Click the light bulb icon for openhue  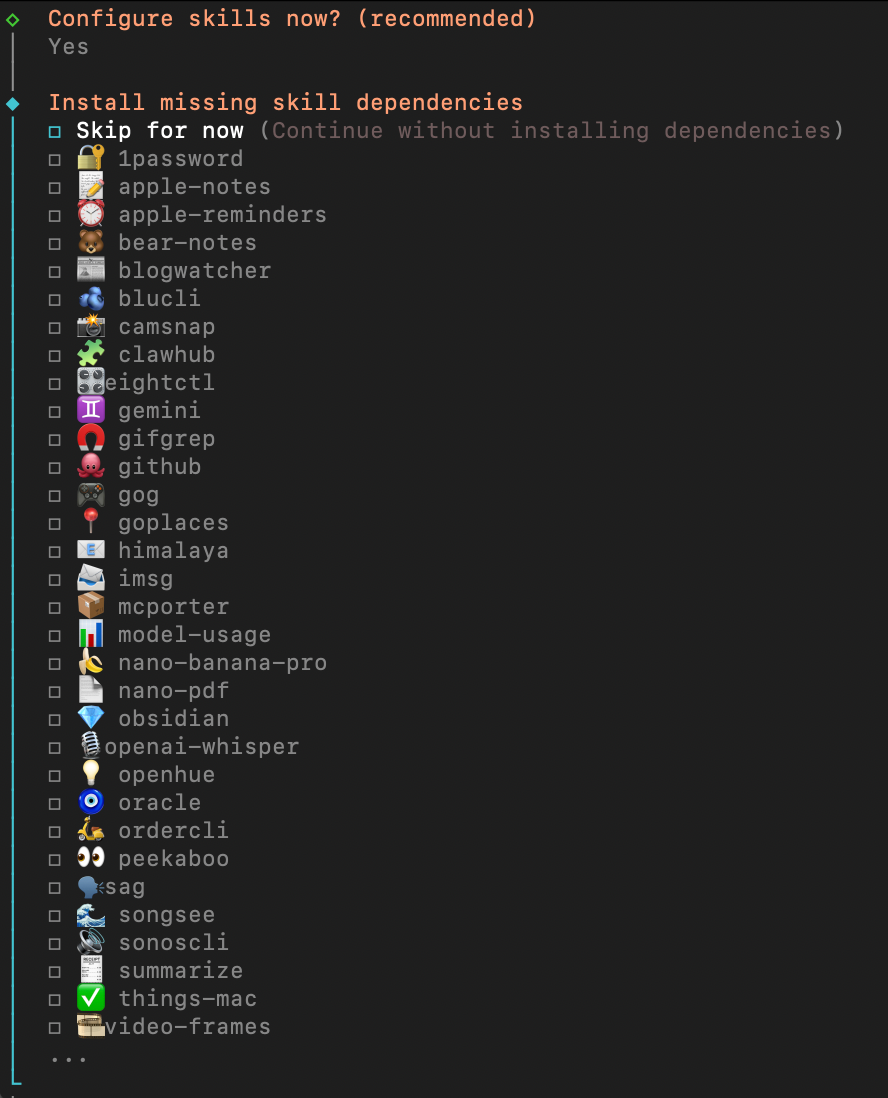tap(90, 775)
